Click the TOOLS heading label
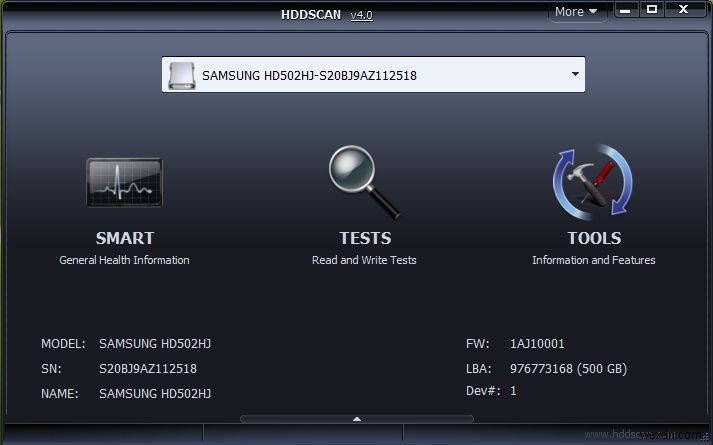 click(x=594, y=238)
